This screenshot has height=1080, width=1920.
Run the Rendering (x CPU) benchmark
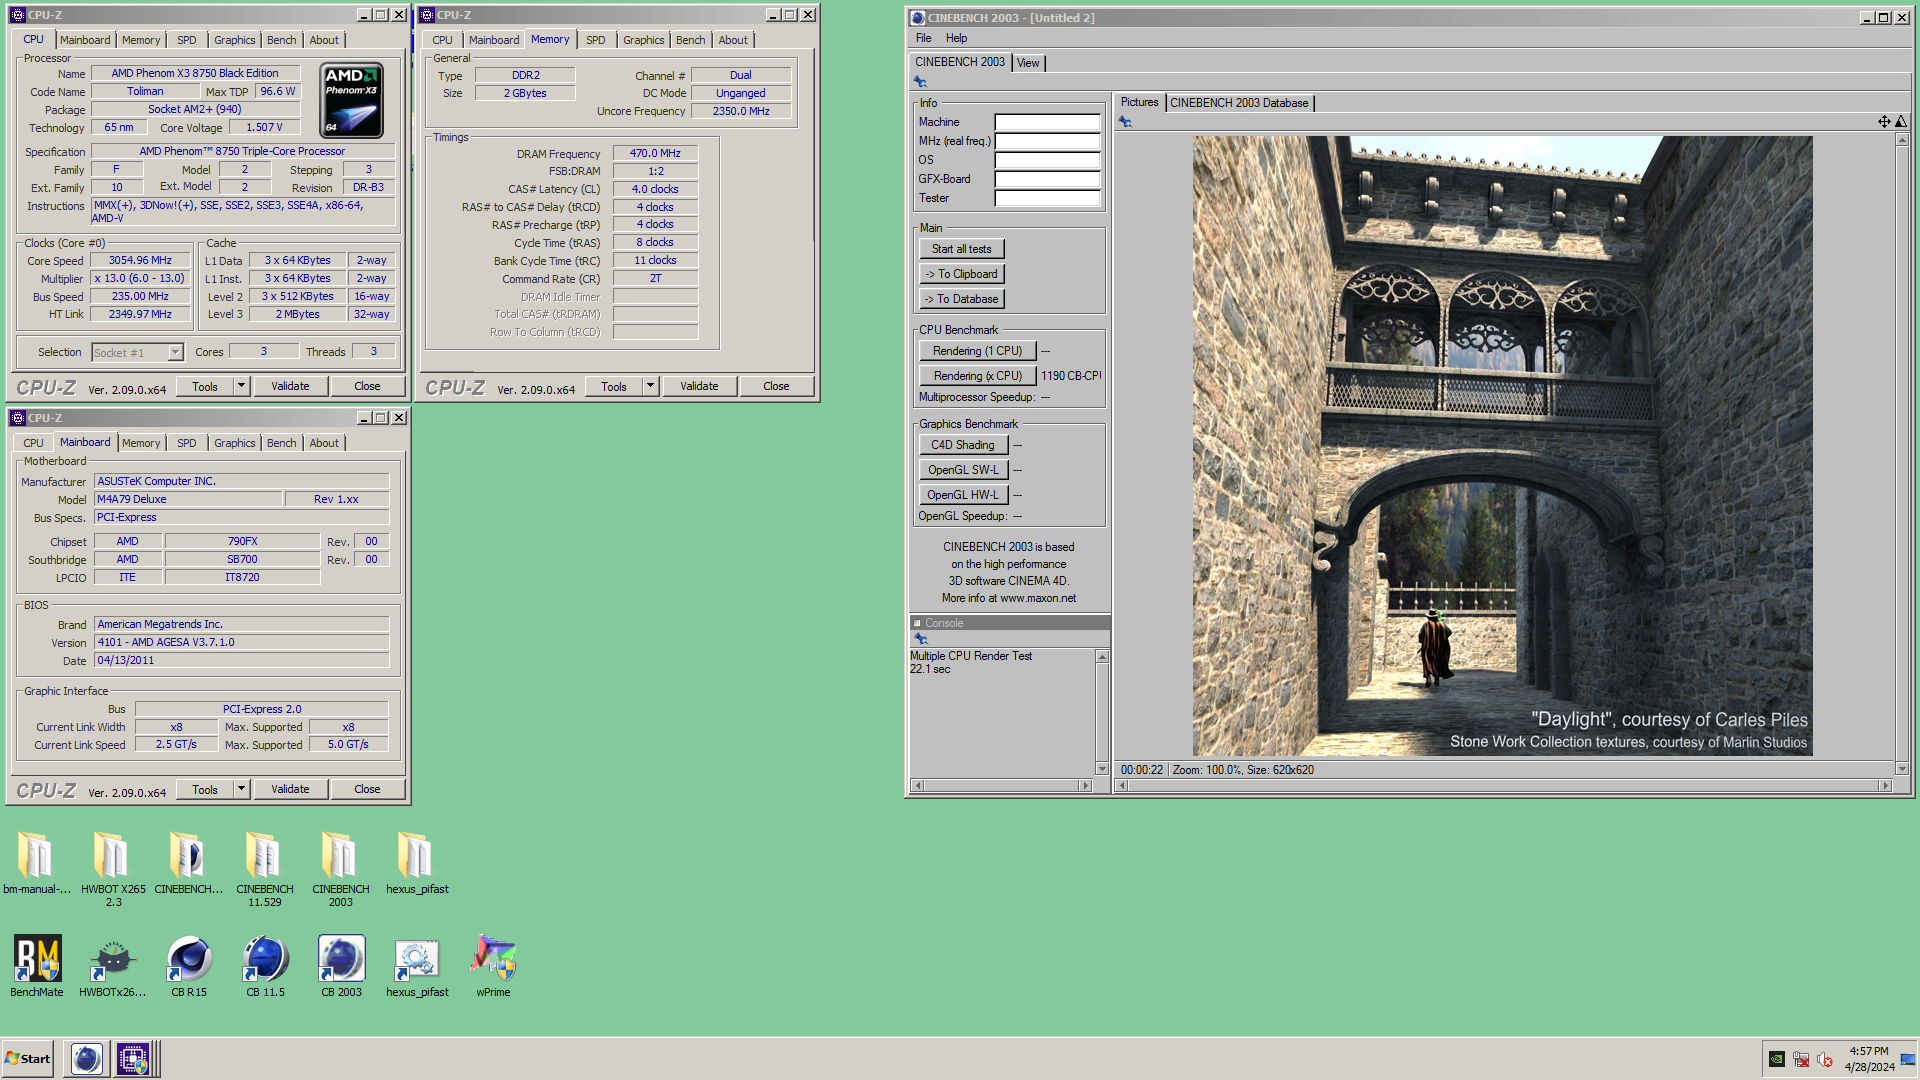[977, 376]
